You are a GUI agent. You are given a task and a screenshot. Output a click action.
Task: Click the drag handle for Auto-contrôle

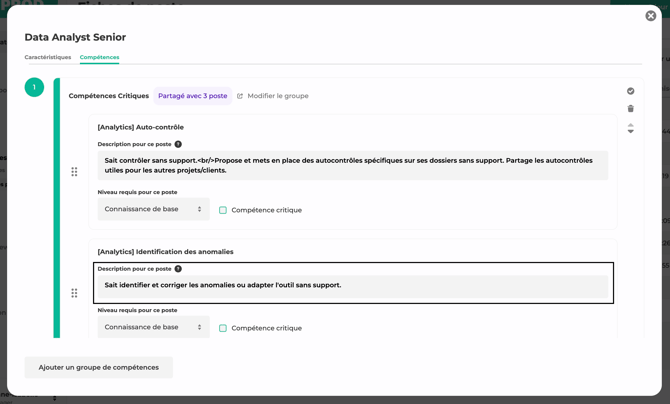74,172
